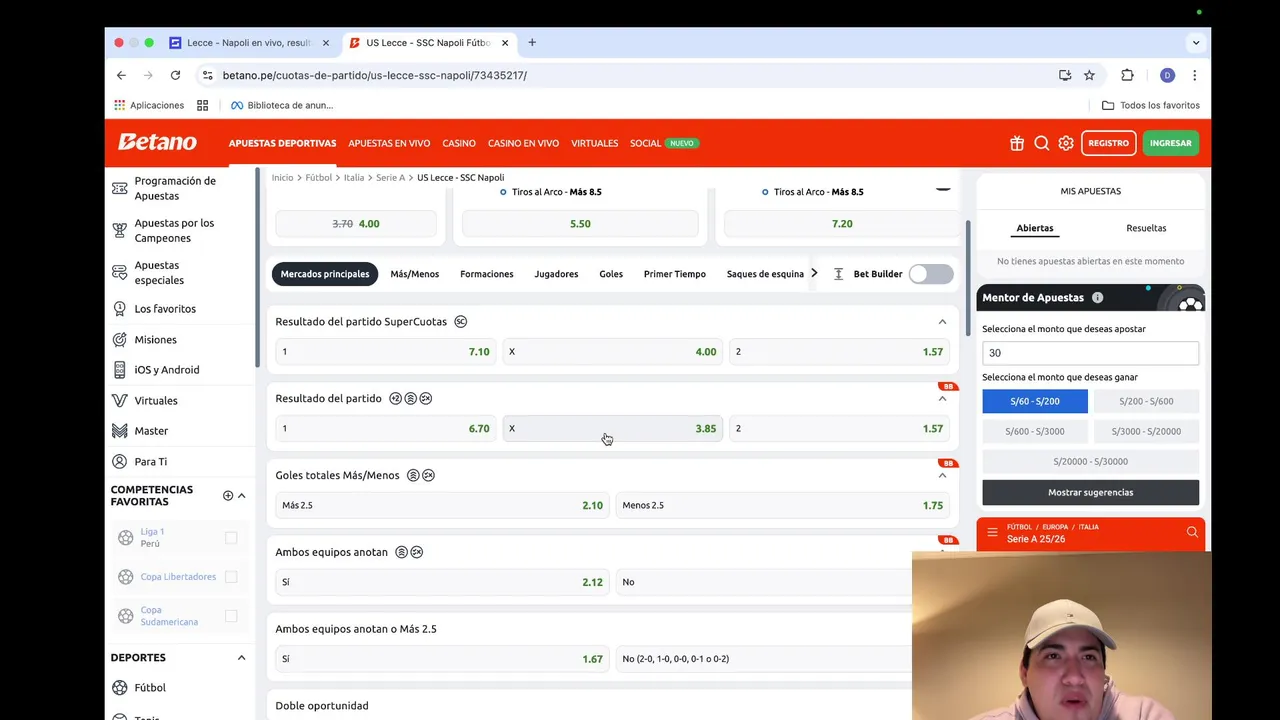The height and width of the screenshot is (720, 1280).
Task: Open Todos los favoritos bookmarks folder
Action: [x=1150, y=105]
